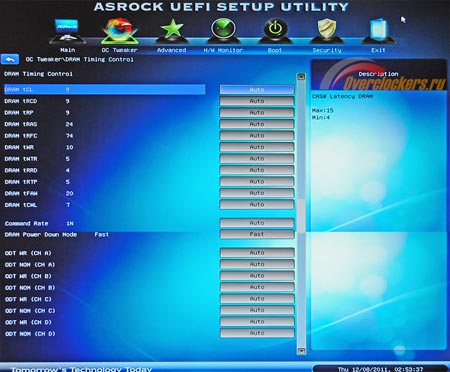The image size is (450, 372).
Task: Open the DRAM tRTP Auto selector
Action: (x=257, y=182)
